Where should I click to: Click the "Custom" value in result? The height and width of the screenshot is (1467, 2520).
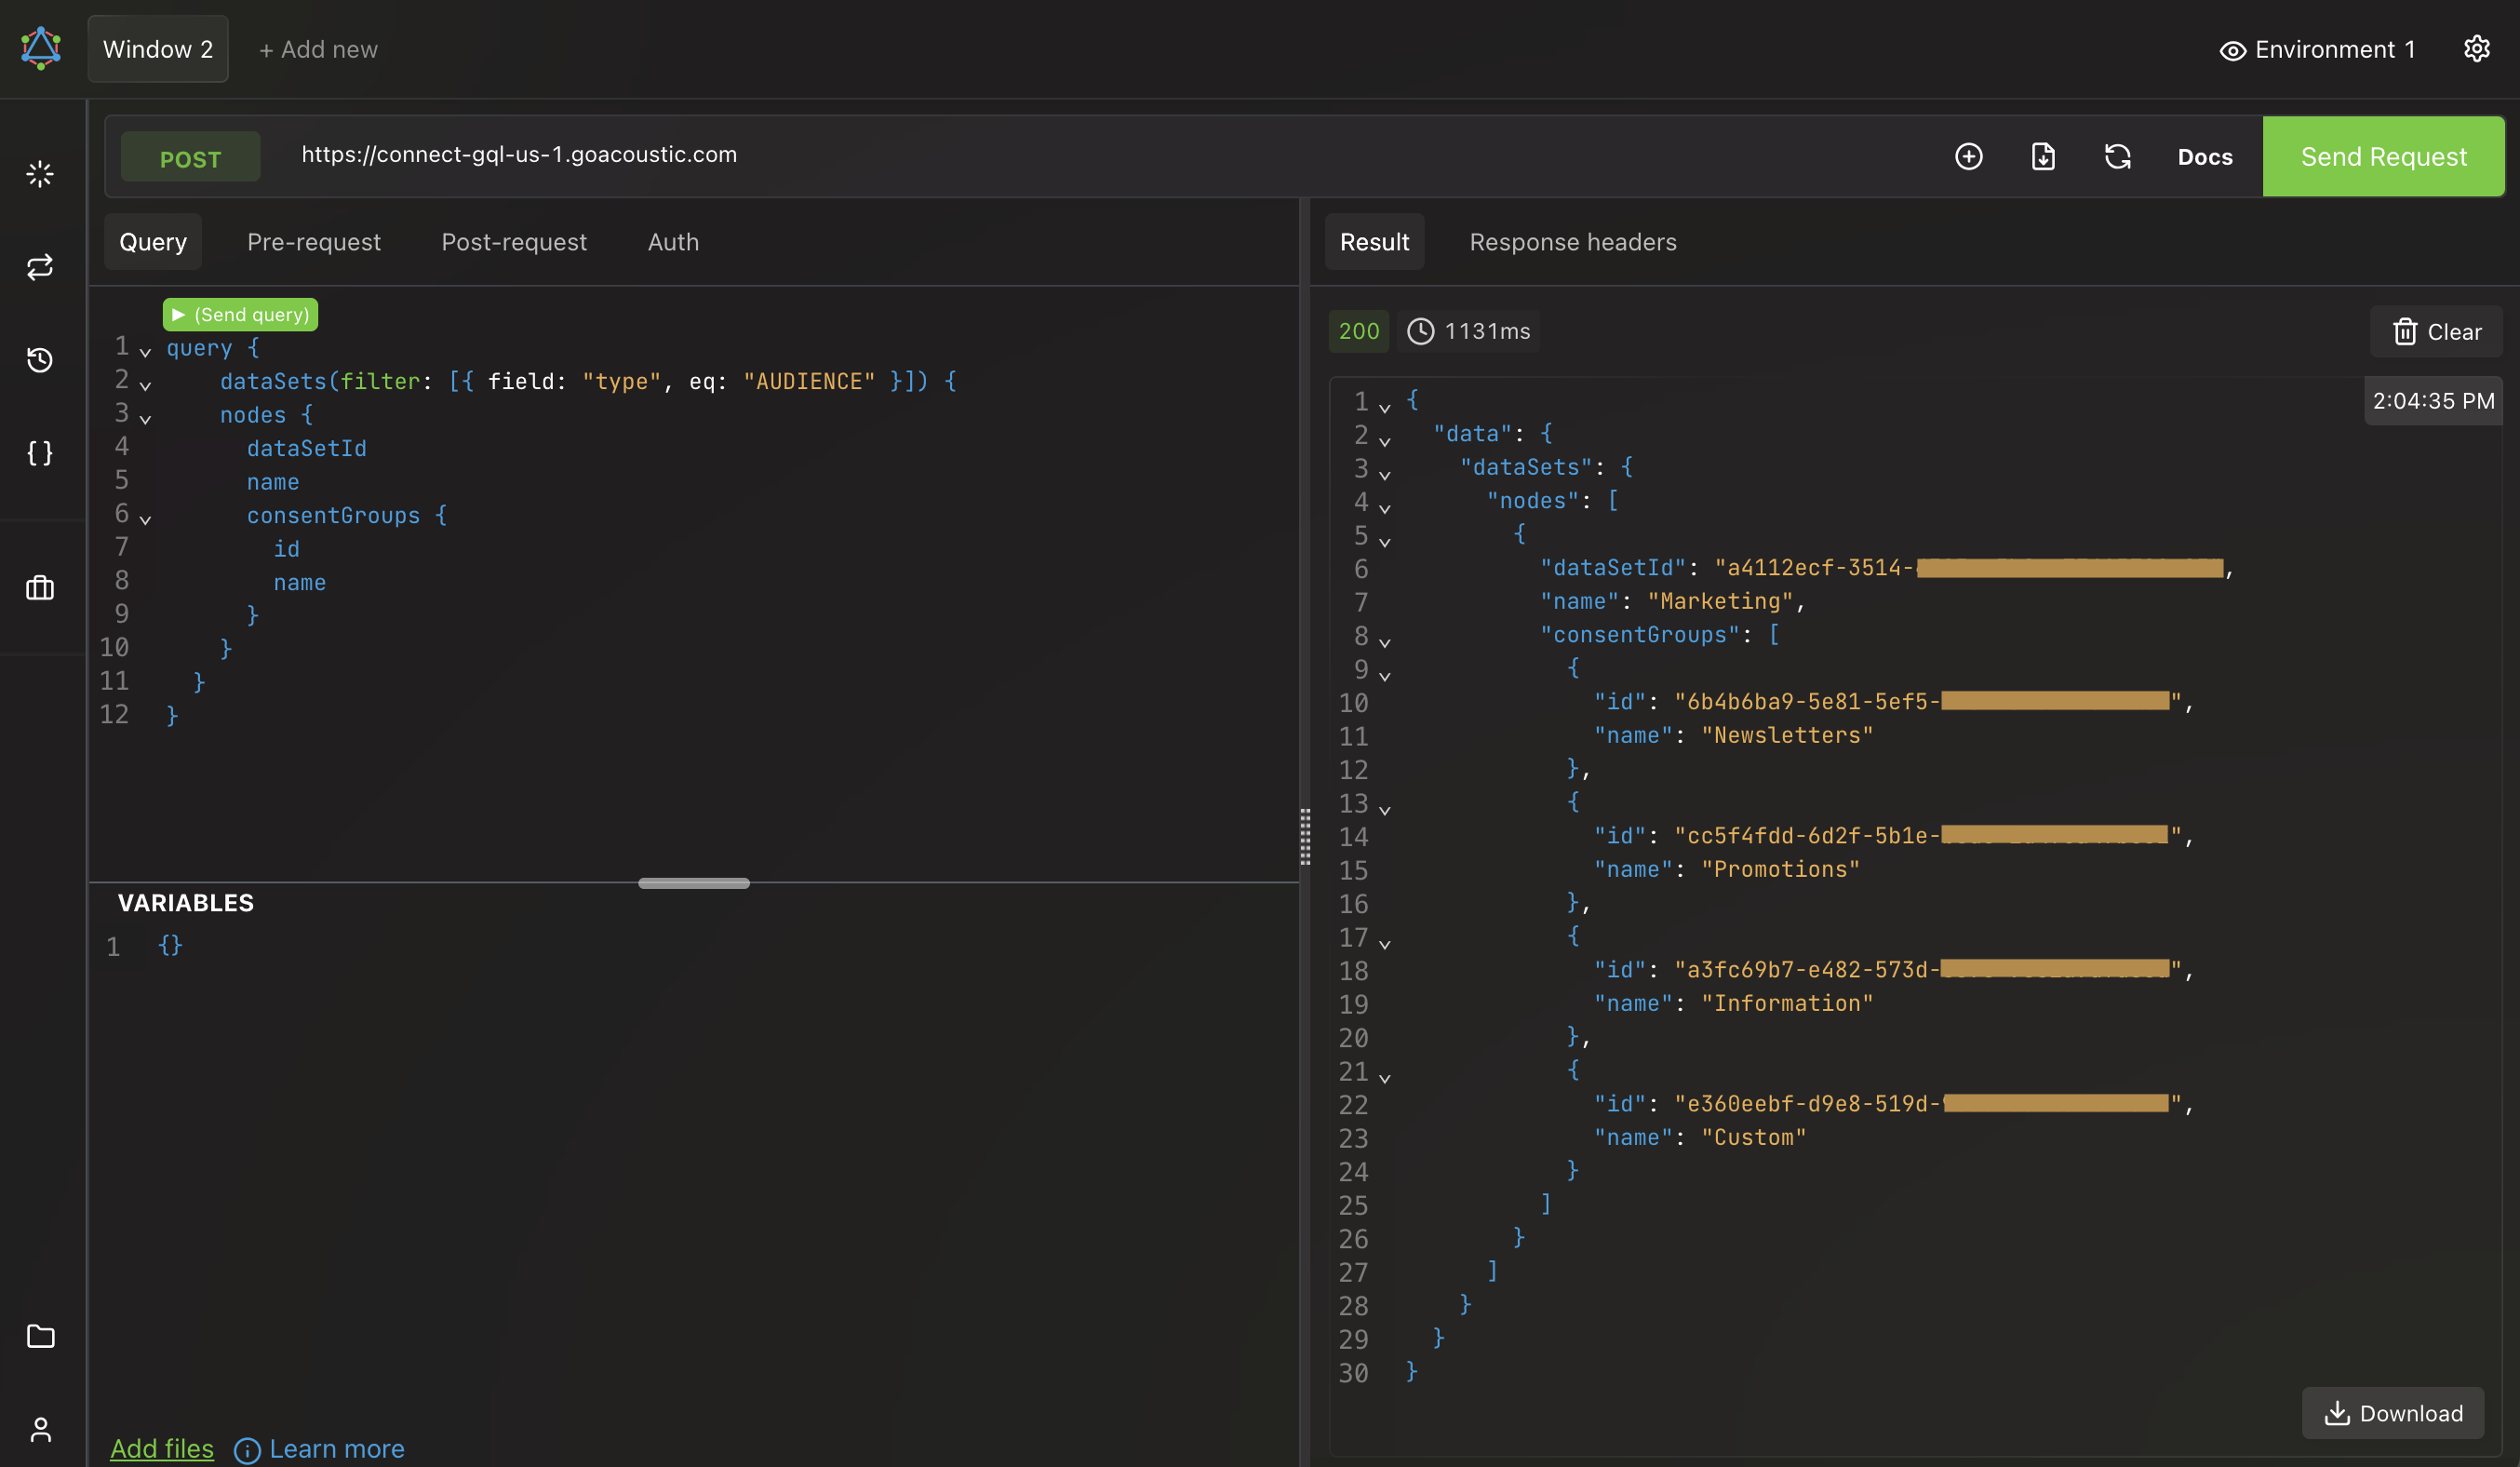(x=1754, y=1137)
